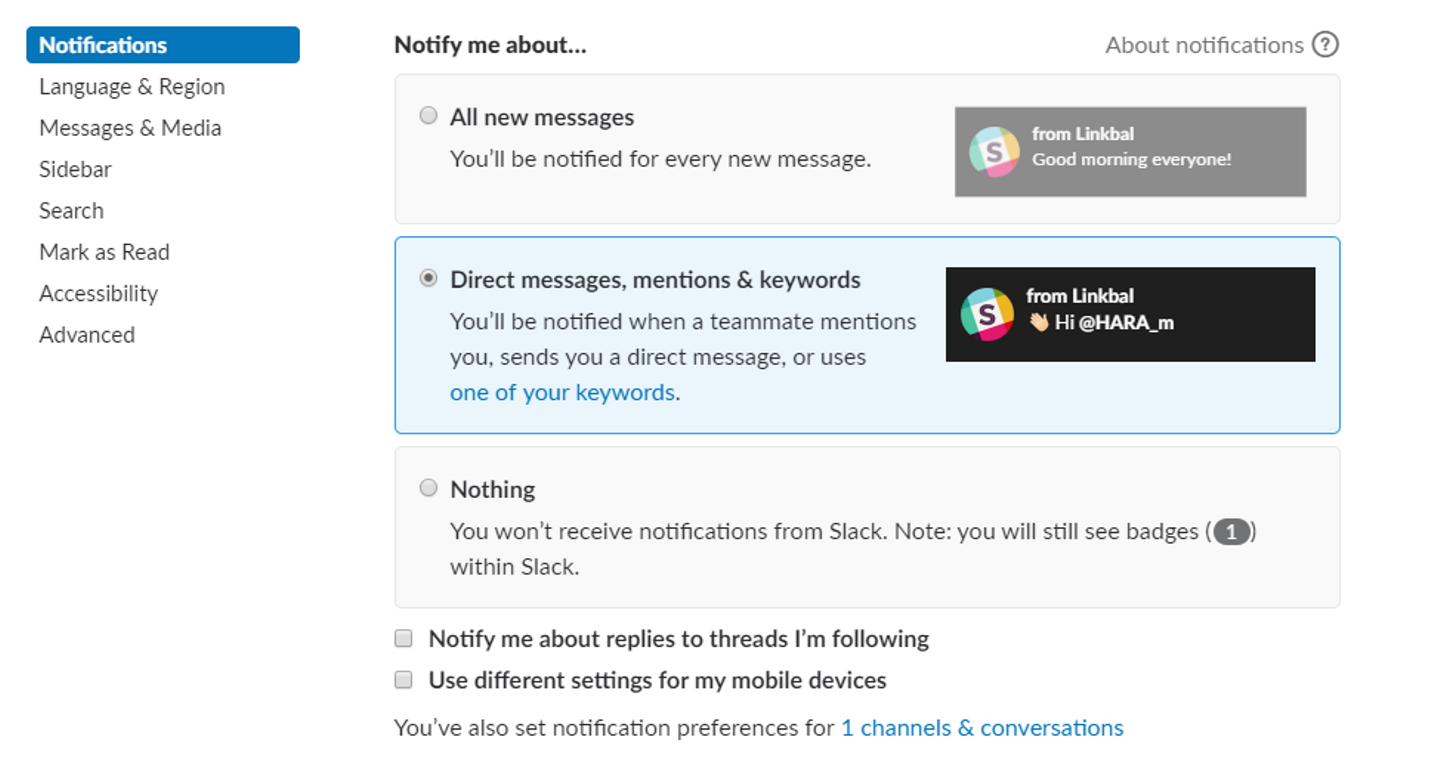Go to Messages & Media preferences
This screenshot has width=1440, height=764.
[x=130, y=128]
